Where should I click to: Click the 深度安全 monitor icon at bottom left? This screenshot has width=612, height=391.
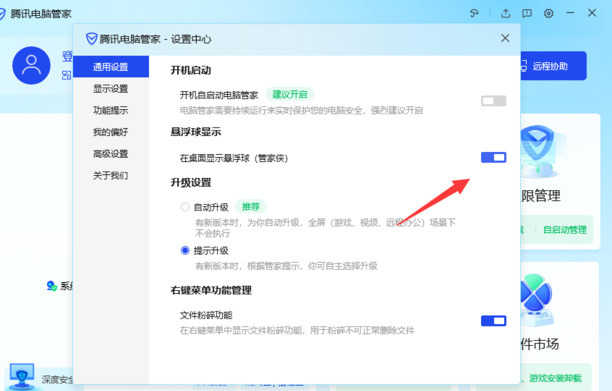pos(22,376)
